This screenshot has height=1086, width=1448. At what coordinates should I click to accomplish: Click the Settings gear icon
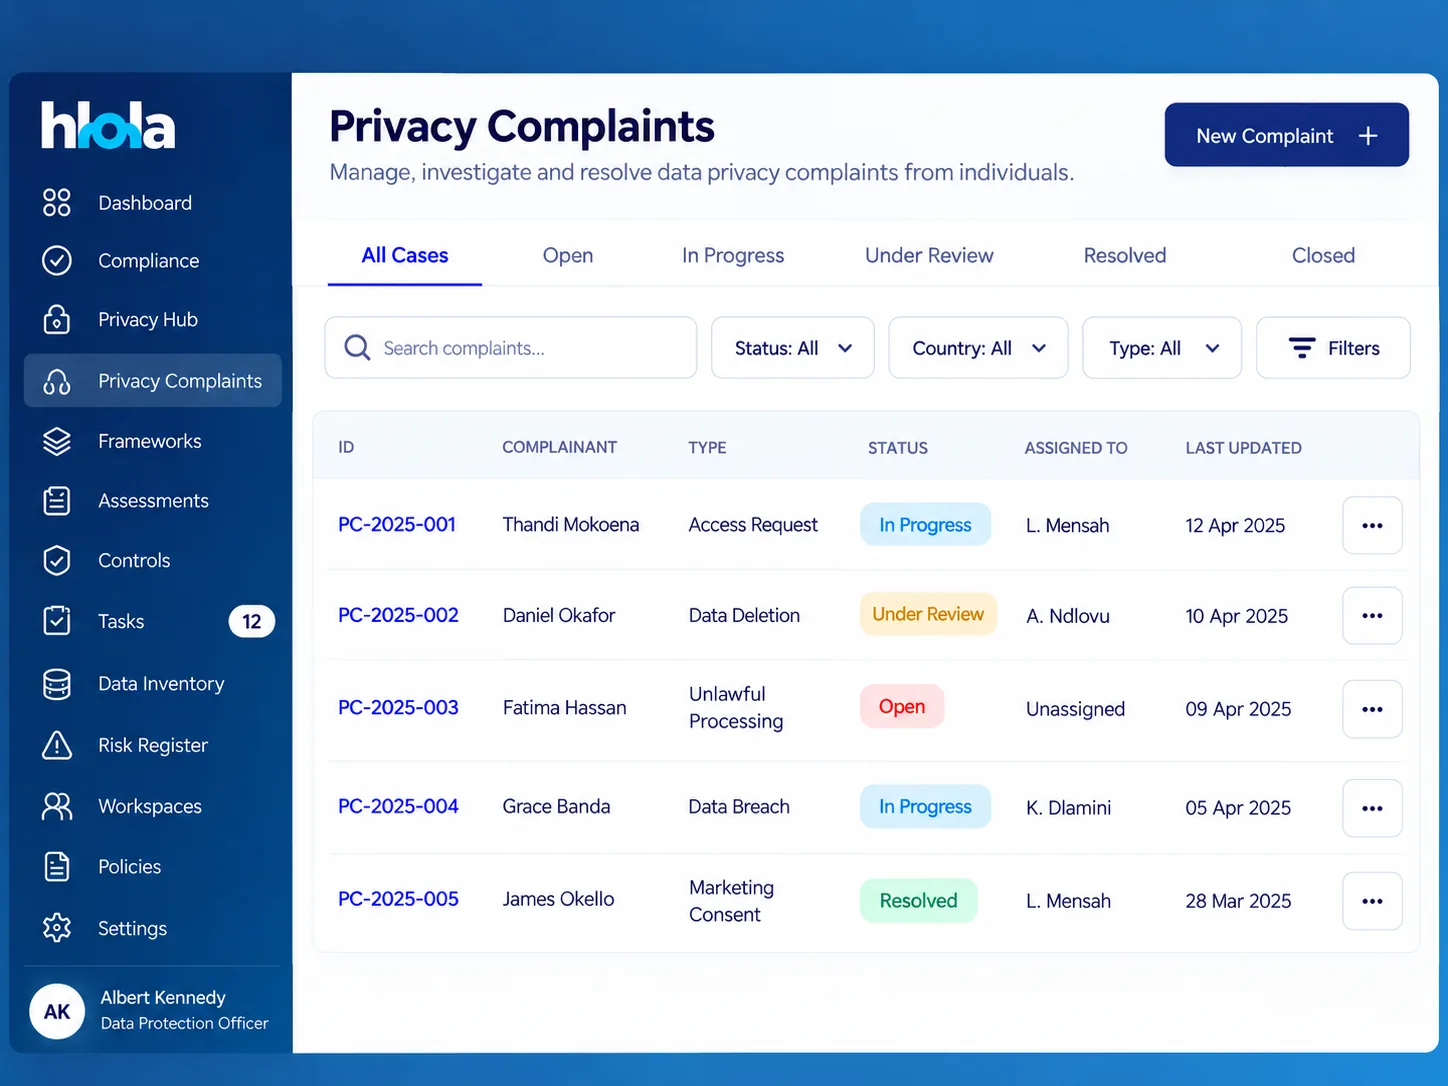[57, 928]
